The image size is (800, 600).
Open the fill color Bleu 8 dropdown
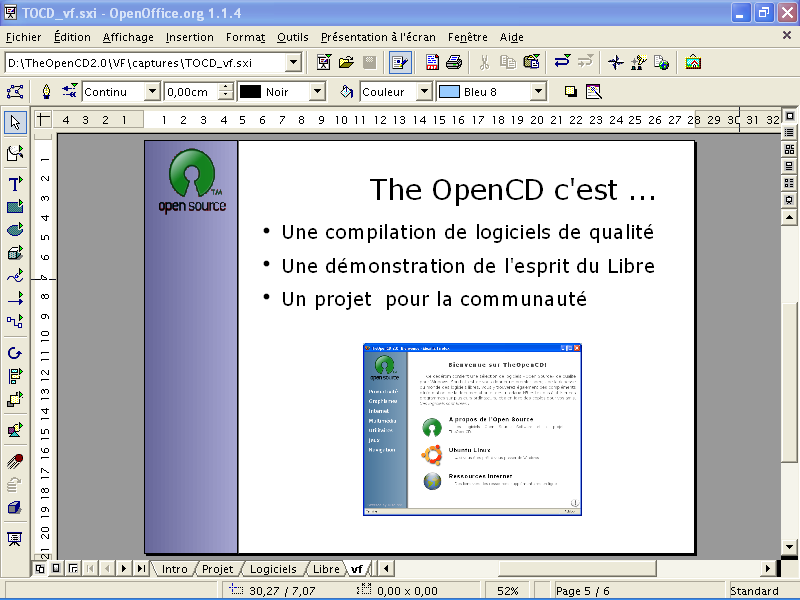pyautogui.click(x=538, y=92)
